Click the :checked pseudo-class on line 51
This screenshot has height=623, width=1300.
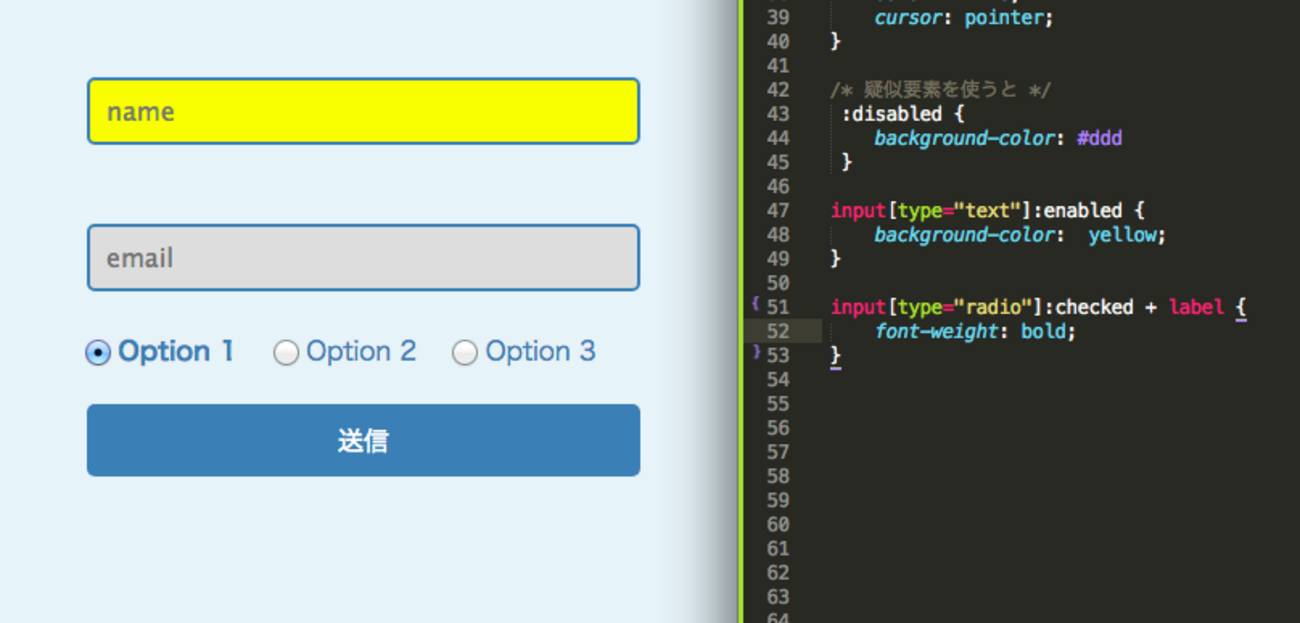[1089, 307]
